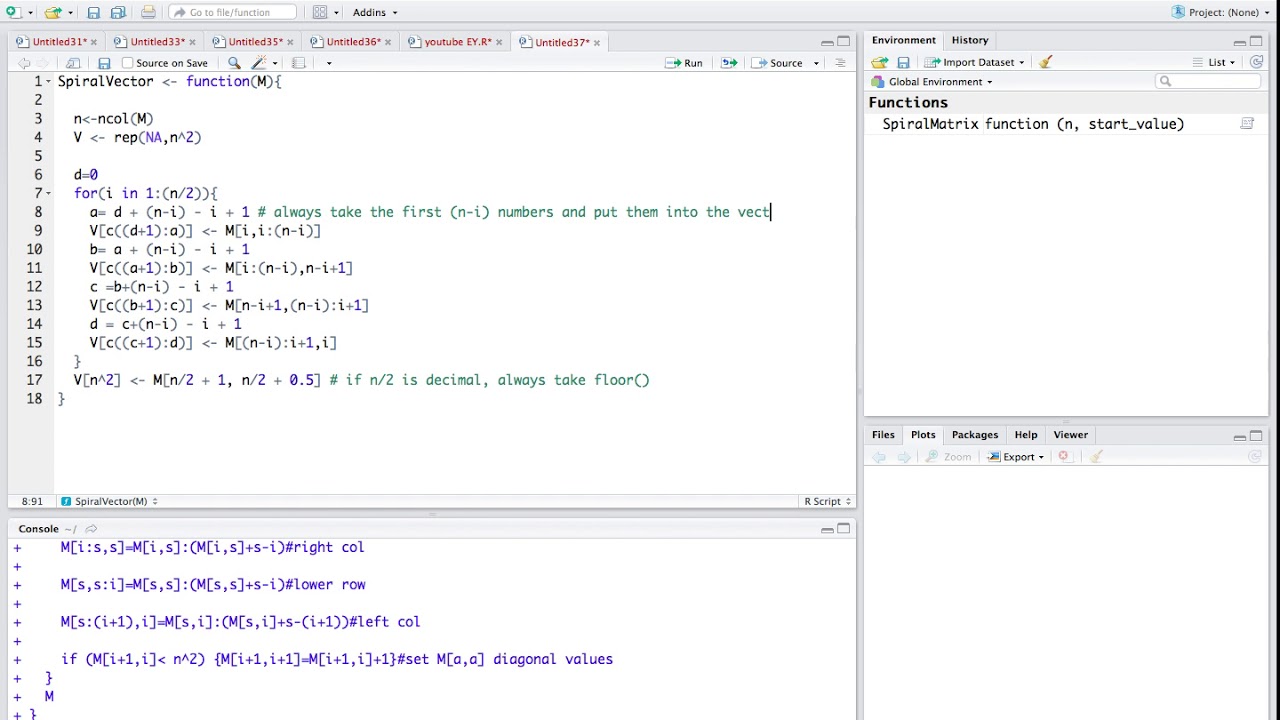Click the open file folder icon
The width and height of the screenshot is (1280, 720).
point(52,12)
